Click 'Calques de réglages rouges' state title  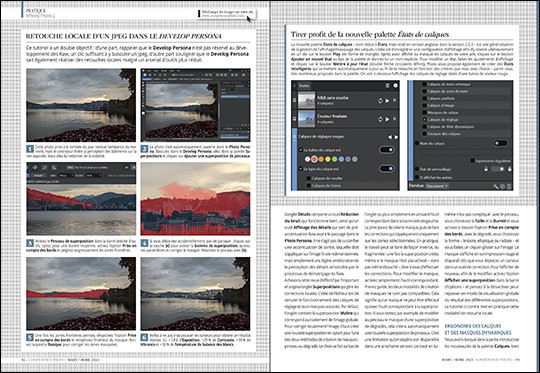pyautogui.click(x=321, y=137)
